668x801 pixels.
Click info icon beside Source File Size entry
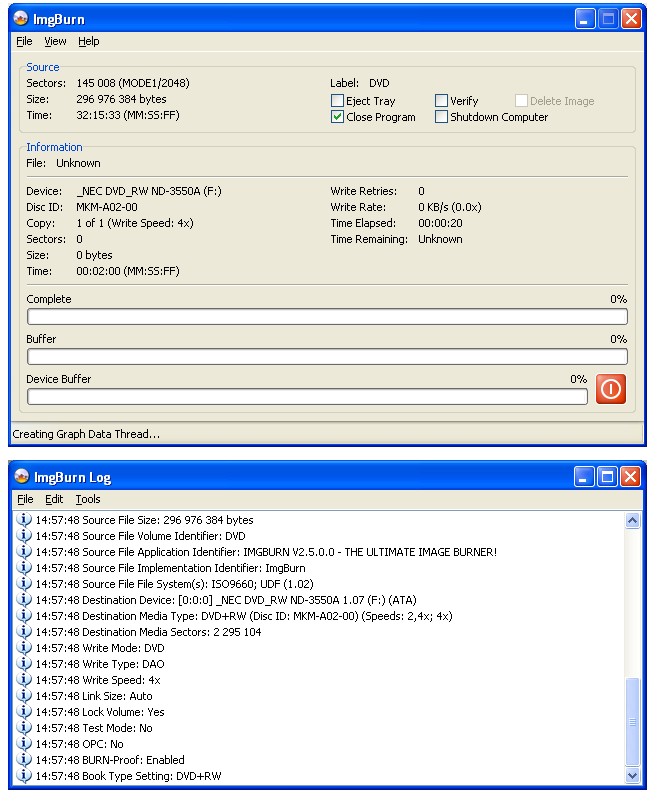pyautogui.click(x=25, y=520)
